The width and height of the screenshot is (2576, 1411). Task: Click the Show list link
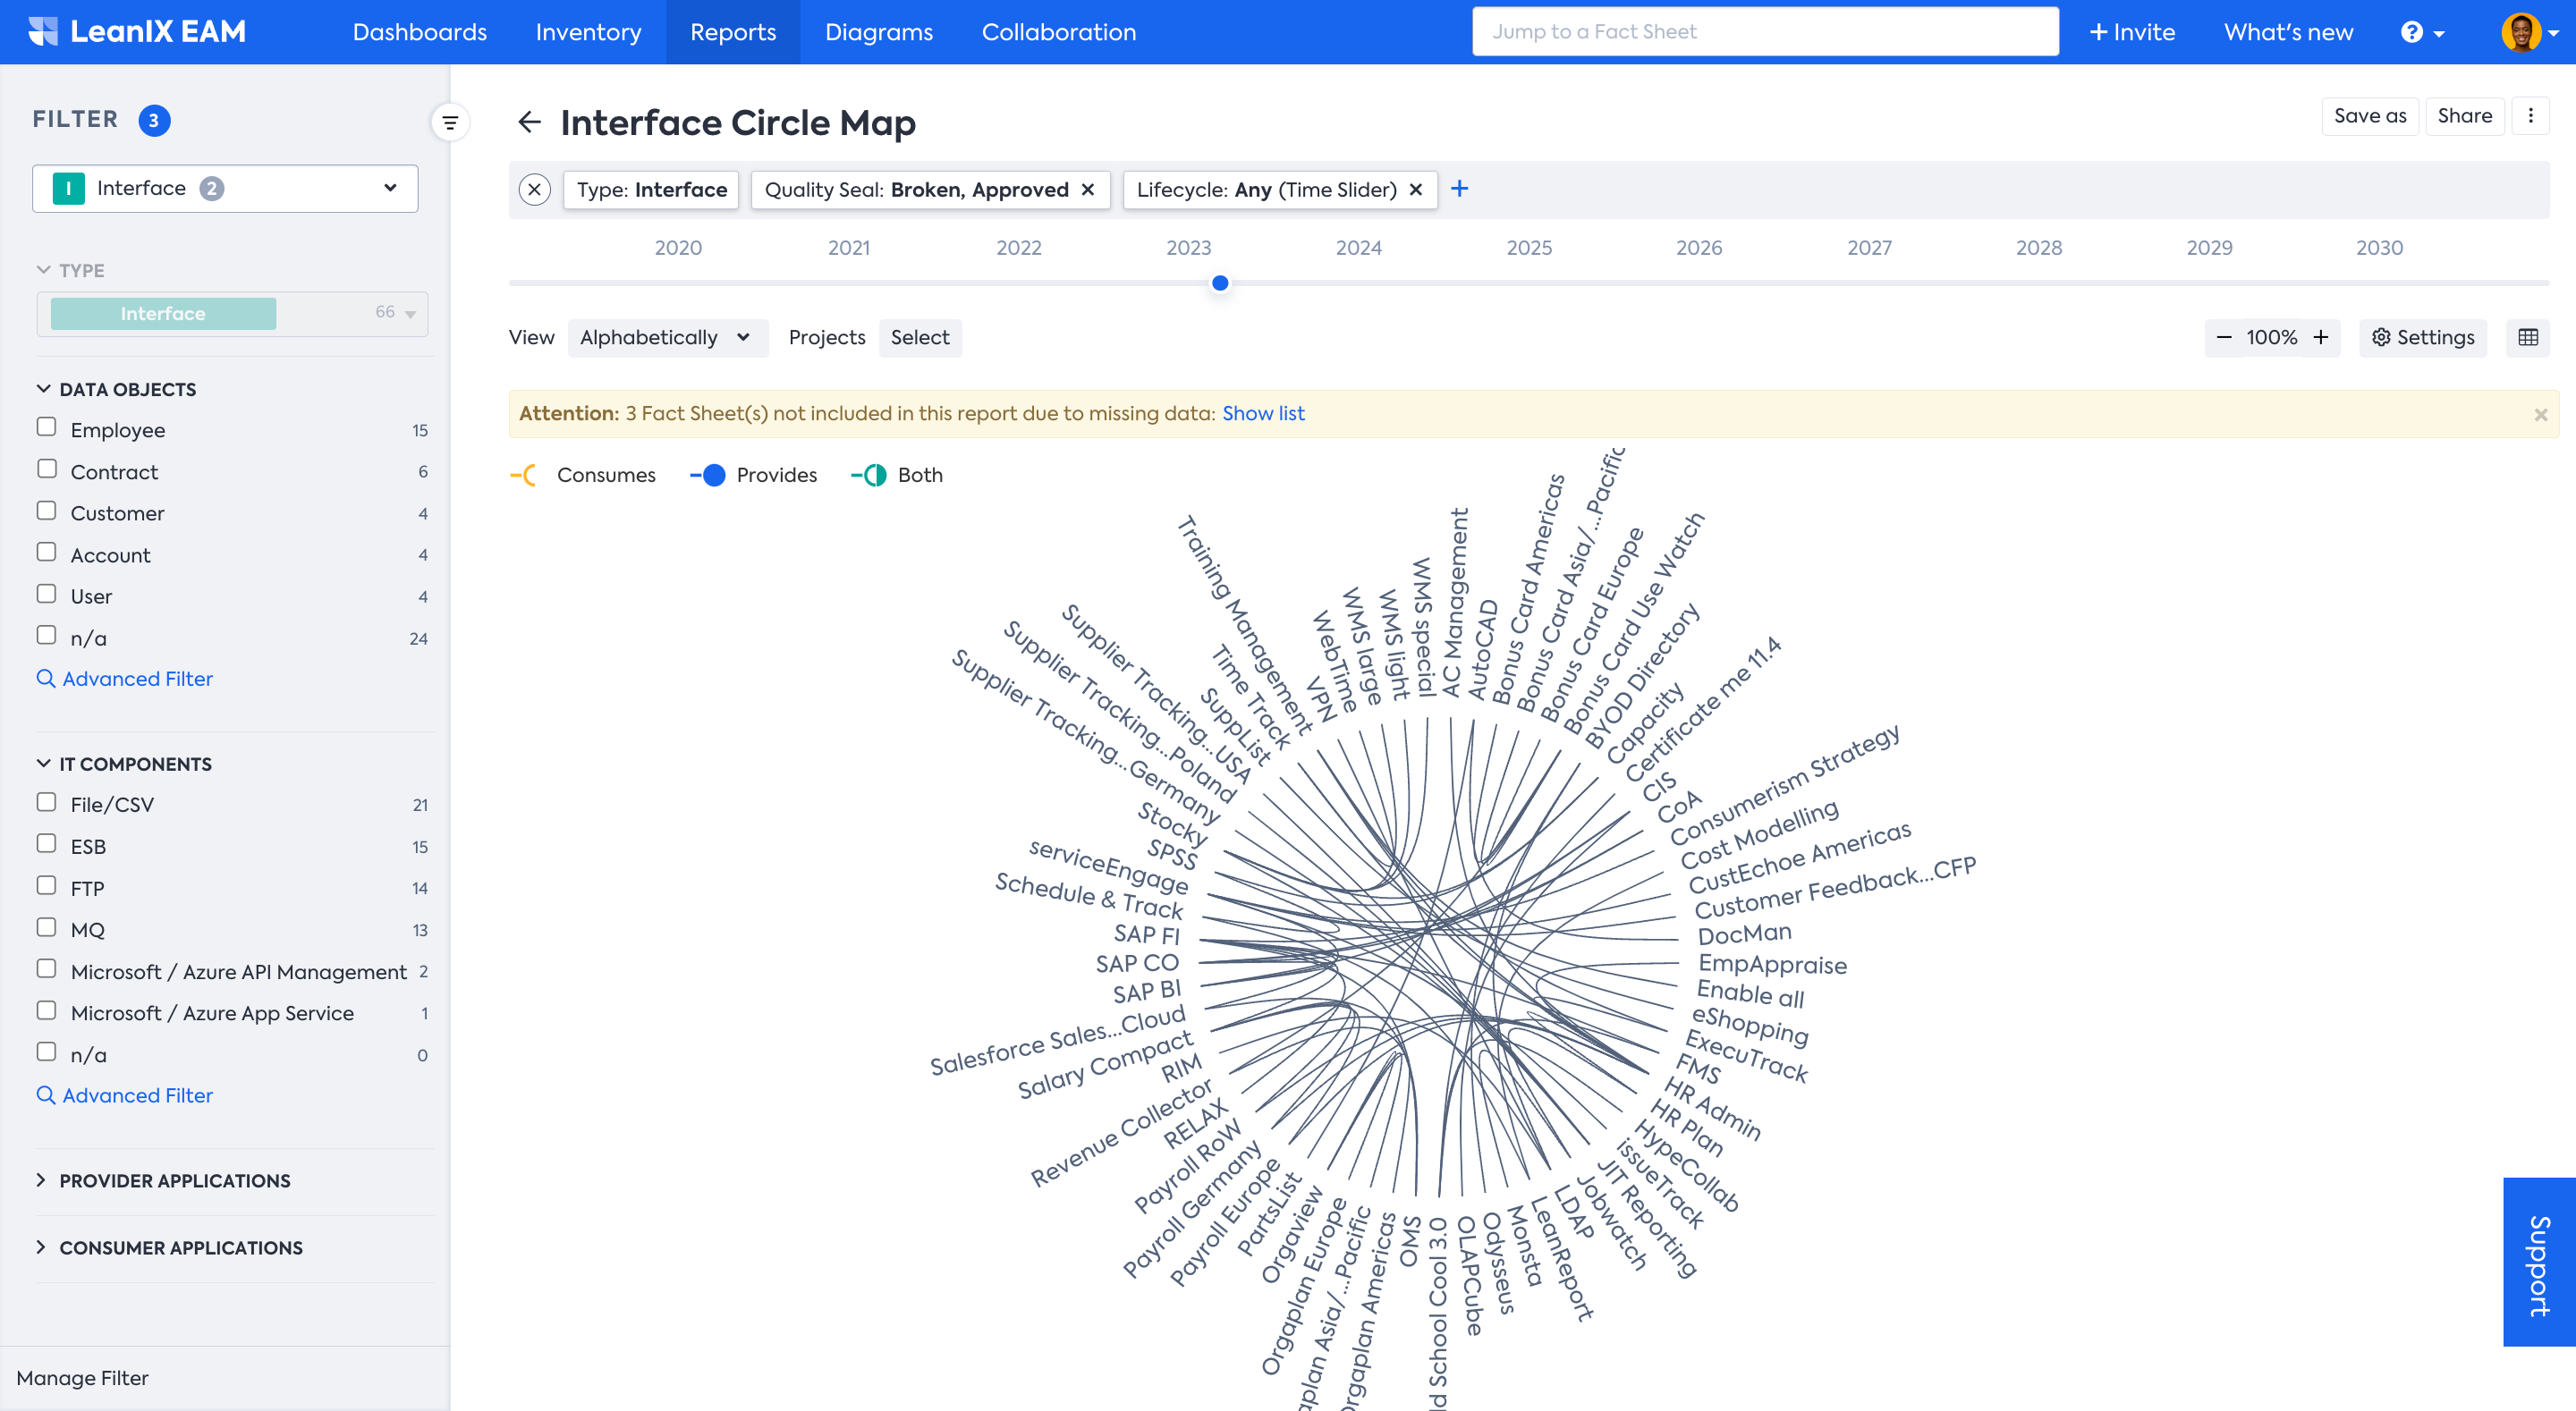tap(1262, 413)
